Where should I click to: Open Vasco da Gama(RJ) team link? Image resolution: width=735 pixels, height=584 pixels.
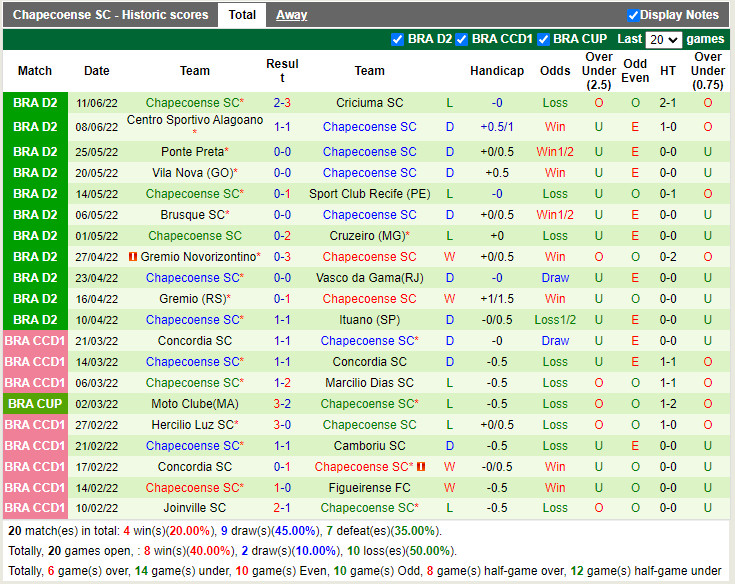[x=369, y=278]
